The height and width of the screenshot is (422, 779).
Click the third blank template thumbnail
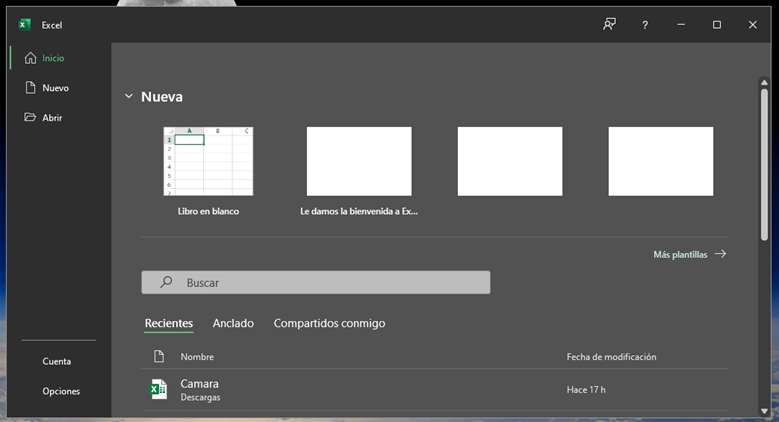pos(510,161)
